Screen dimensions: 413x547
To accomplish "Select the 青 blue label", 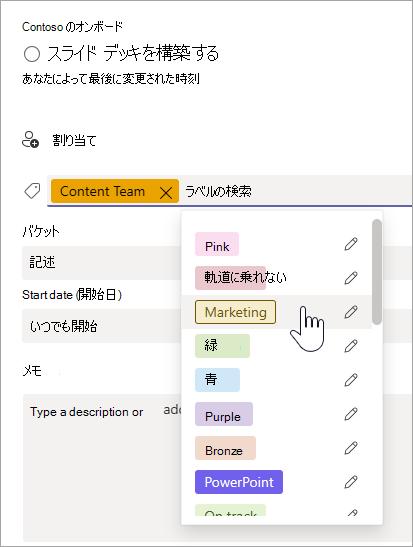I will click(x=217, y=380).
